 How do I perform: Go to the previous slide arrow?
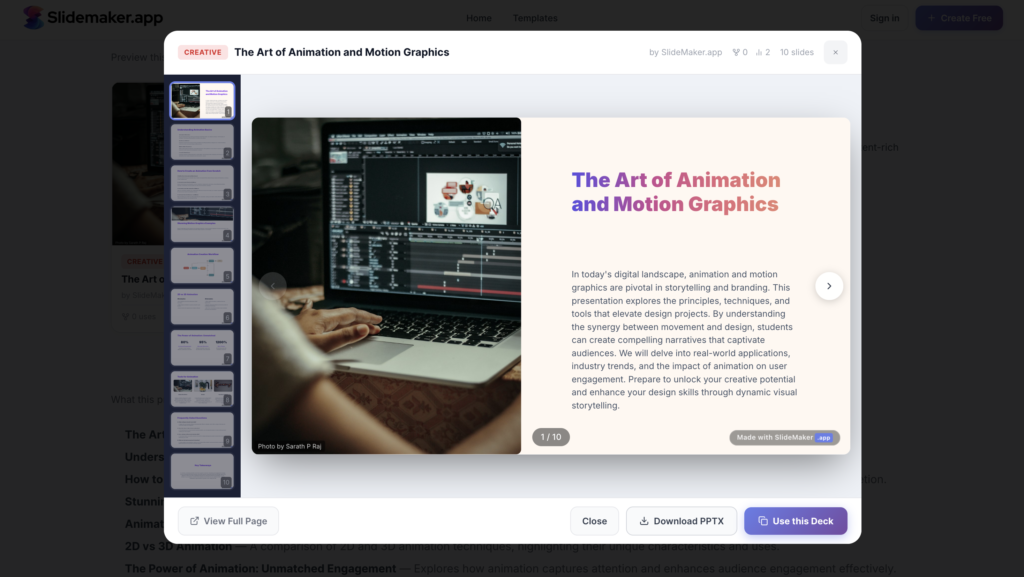(x=272, y=286)
